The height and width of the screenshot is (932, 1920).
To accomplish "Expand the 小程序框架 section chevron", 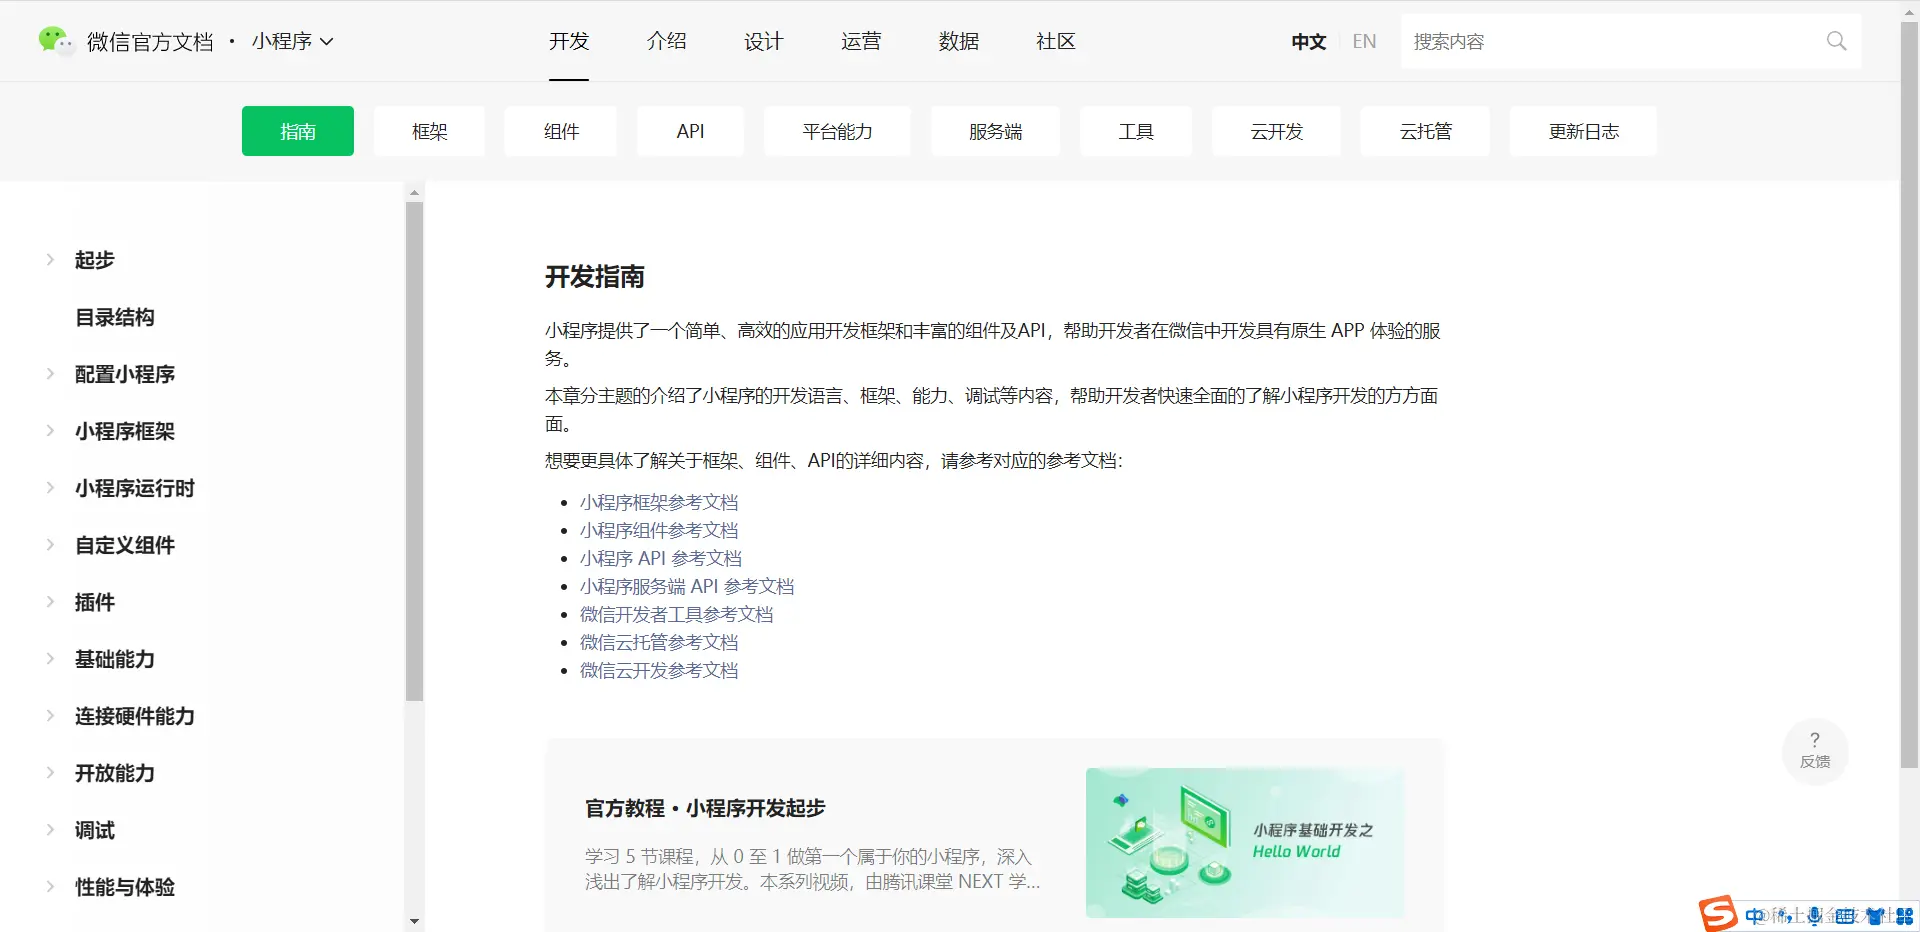I will click(x=50, y=431).
